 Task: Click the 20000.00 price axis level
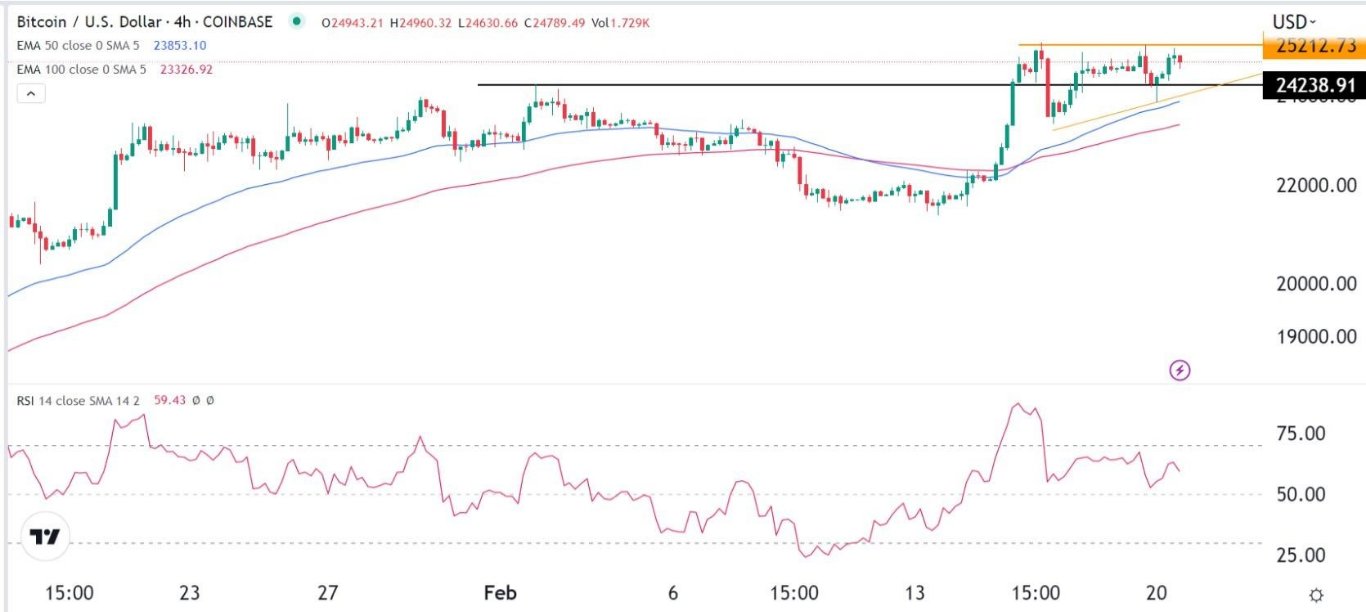pos(1317,284)
